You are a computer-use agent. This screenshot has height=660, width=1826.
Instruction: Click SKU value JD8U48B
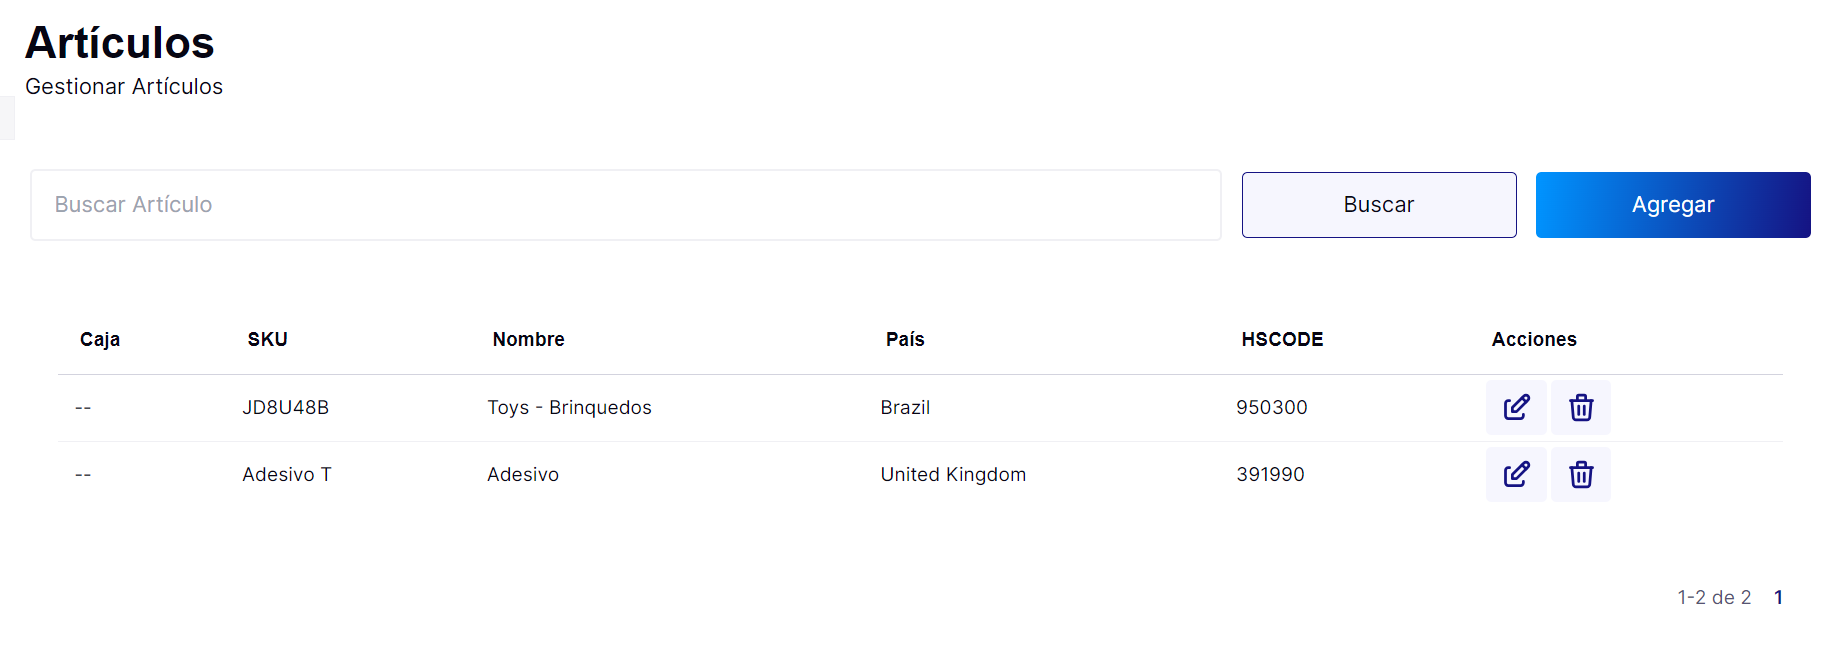[286, 407]
